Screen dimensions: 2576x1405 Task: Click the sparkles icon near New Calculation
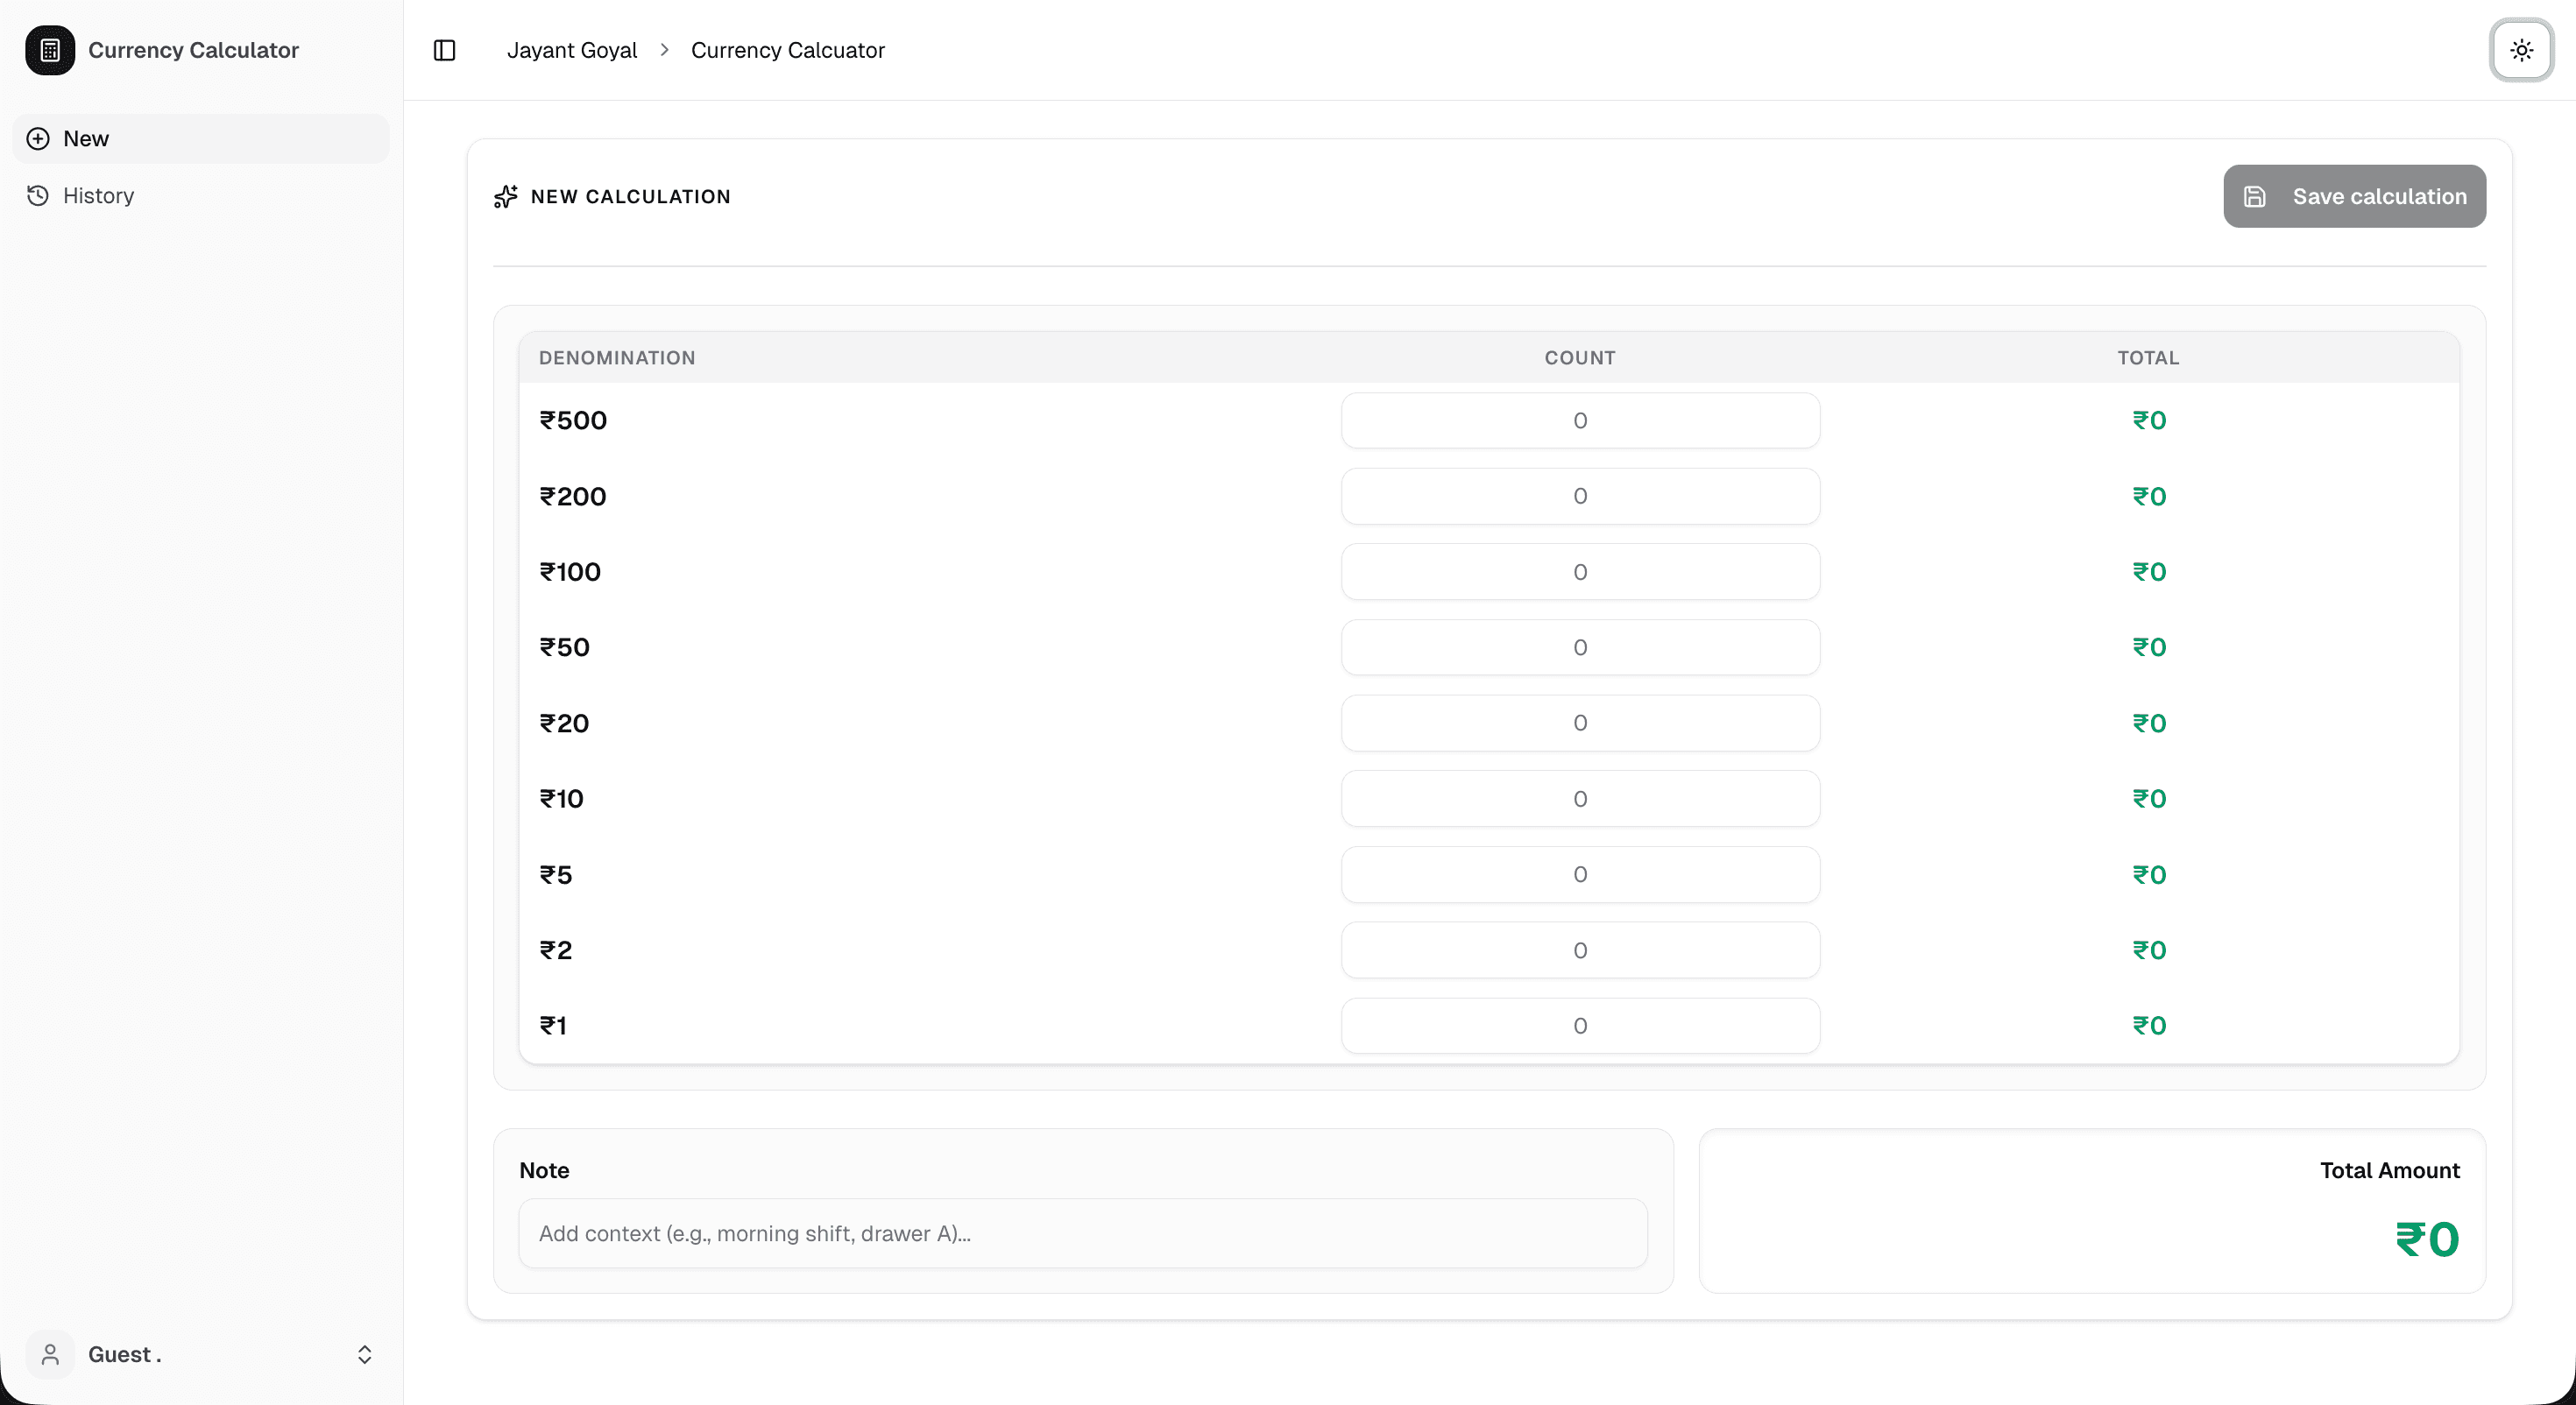[506, 197]
